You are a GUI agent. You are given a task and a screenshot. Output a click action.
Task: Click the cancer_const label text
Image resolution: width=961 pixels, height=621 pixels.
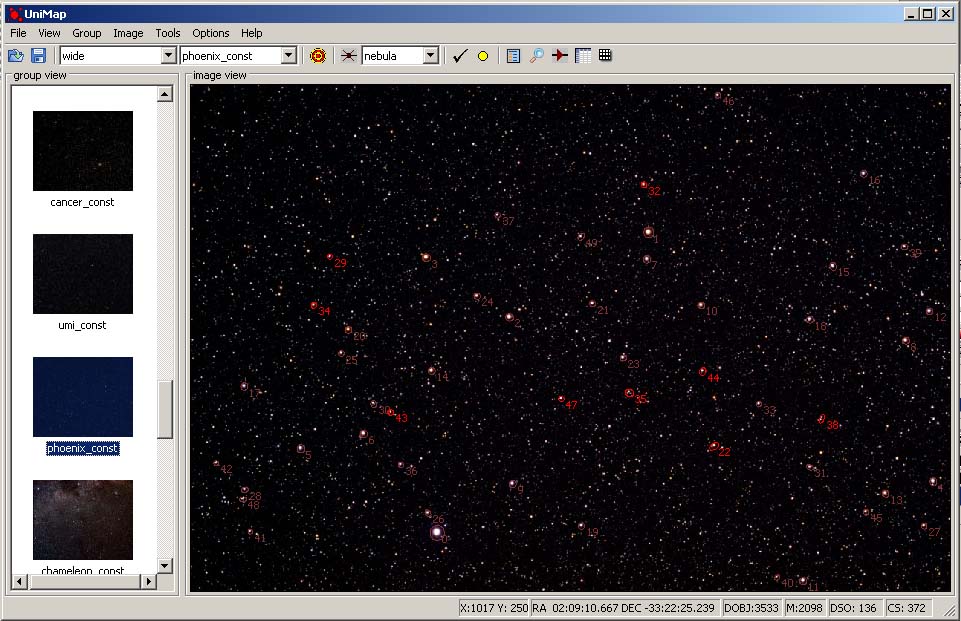tap(82, 202)
